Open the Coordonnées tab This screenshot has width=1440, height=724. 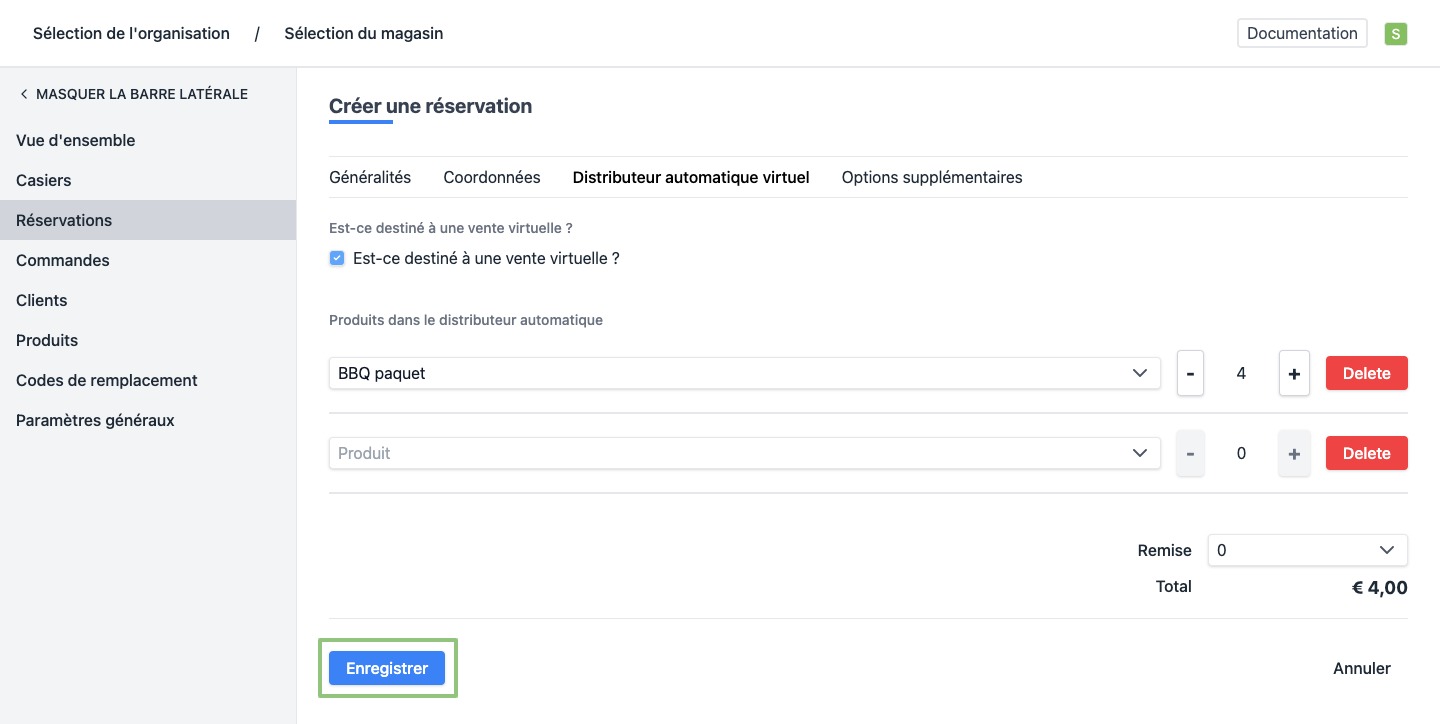click(x=492, y=177)
